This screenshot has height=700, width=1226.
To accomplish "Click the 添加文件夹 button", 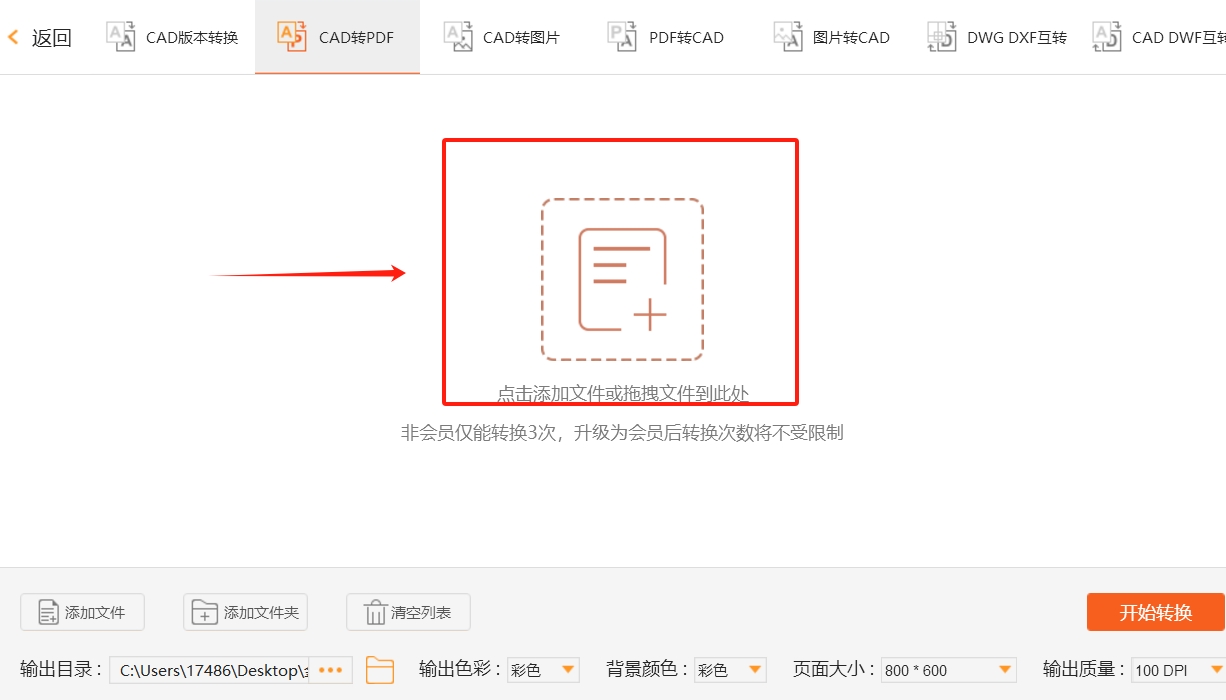I will (245, 612).
